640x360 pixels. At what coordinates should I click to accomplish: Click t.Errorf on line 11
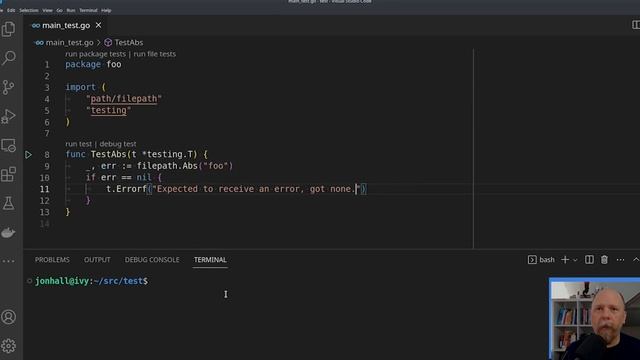tap(126, 189)
